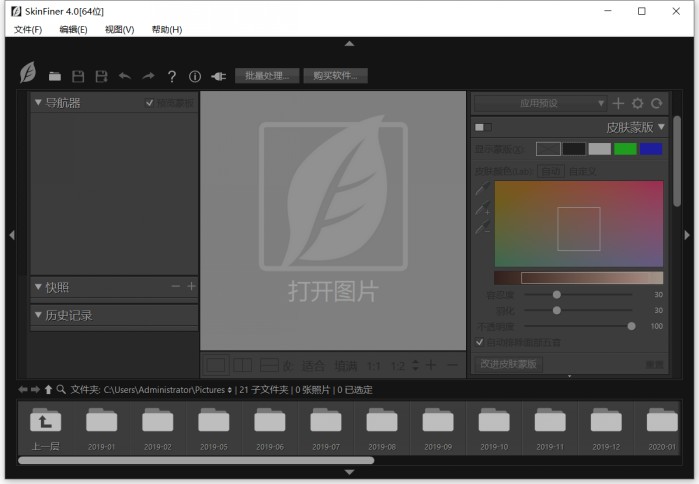The width and height of the screenshot is (699, 484).
Task: Click the zoom ratio stepper arrows
Action: (415, 365)
